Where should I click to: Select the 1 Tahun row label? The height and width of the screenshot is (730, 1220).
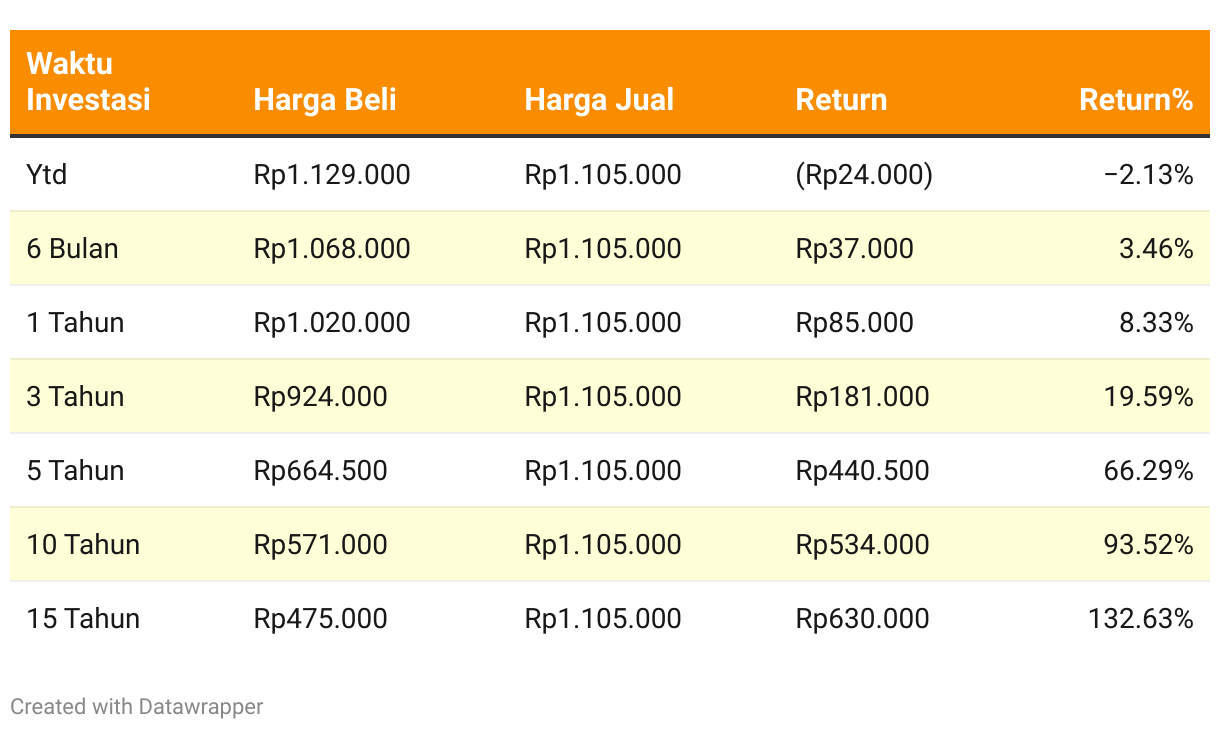75,323
